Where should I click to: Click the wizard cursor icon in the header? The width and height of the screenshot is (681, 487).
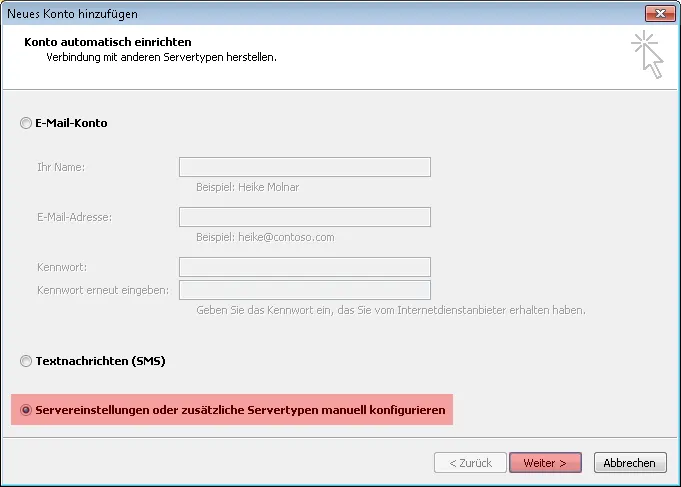pos(647,54)
